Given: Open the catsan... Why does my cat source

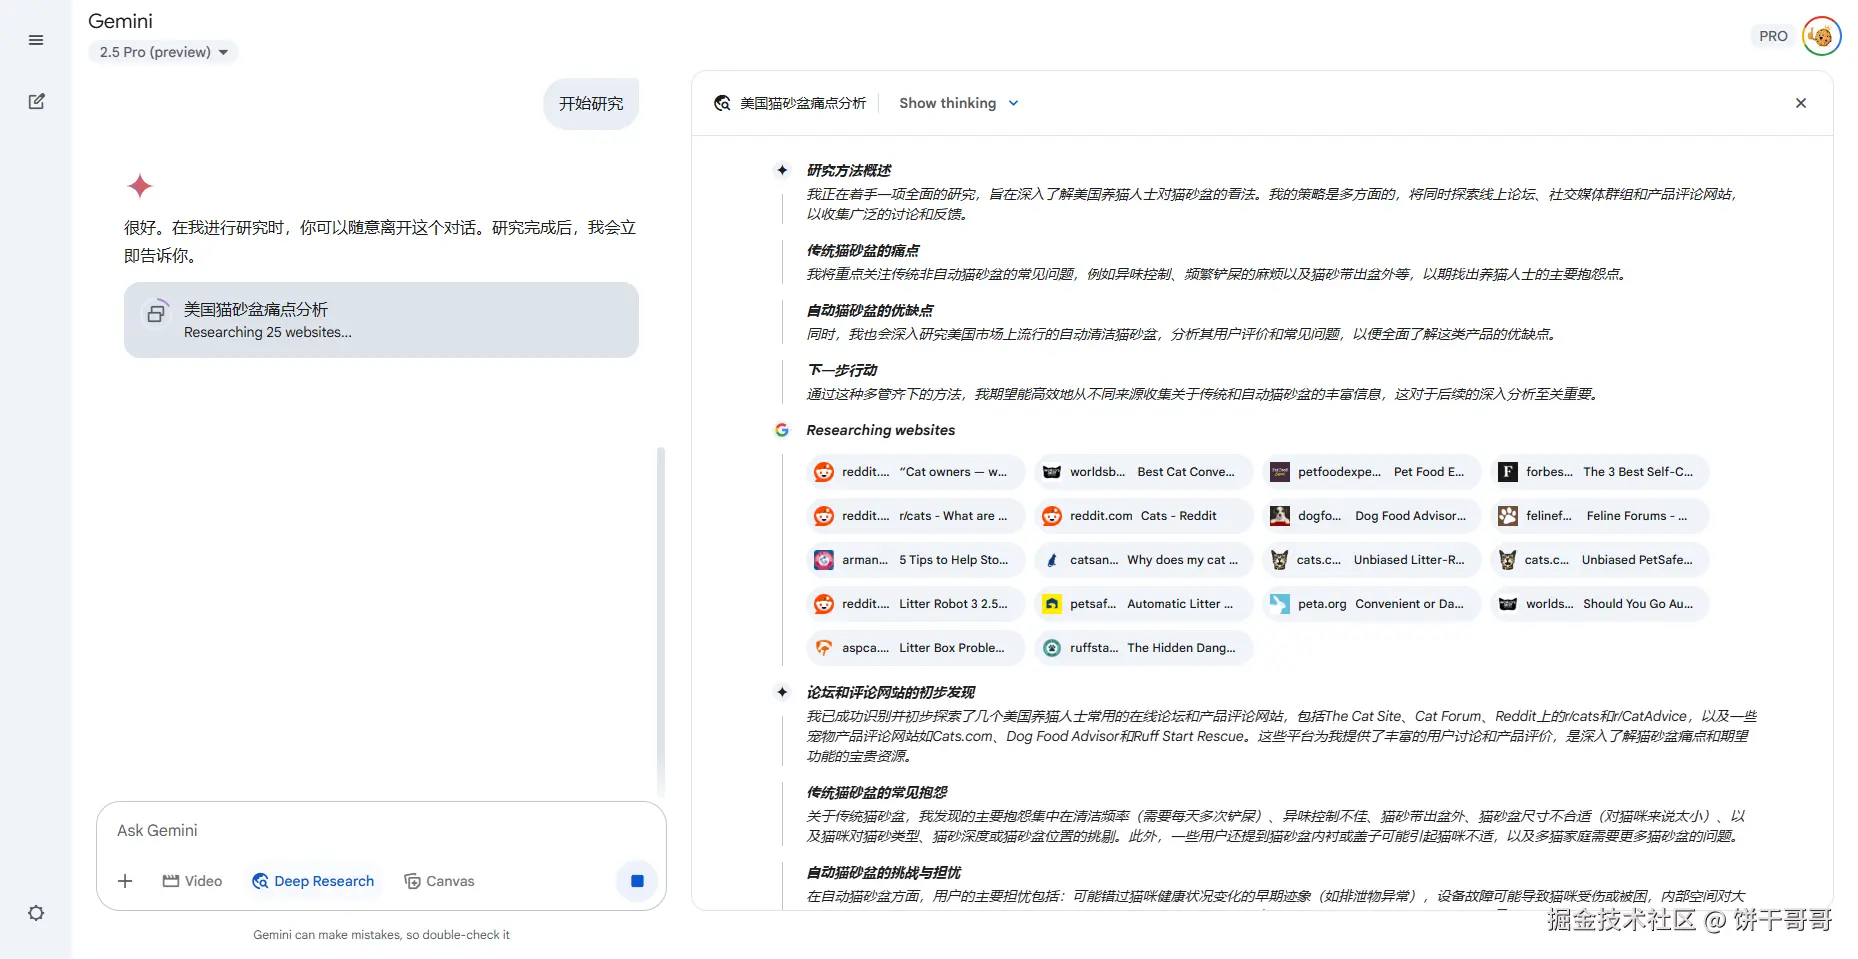Looking at the screenshot, I should [1143, 560].
